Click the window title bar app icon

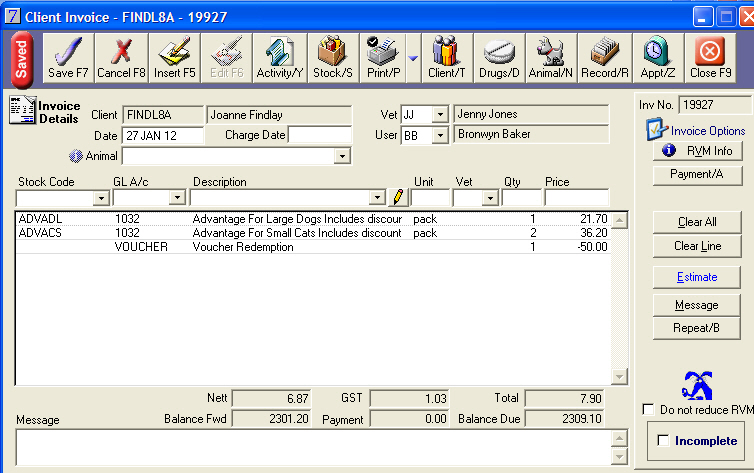(x=13, y=16)
